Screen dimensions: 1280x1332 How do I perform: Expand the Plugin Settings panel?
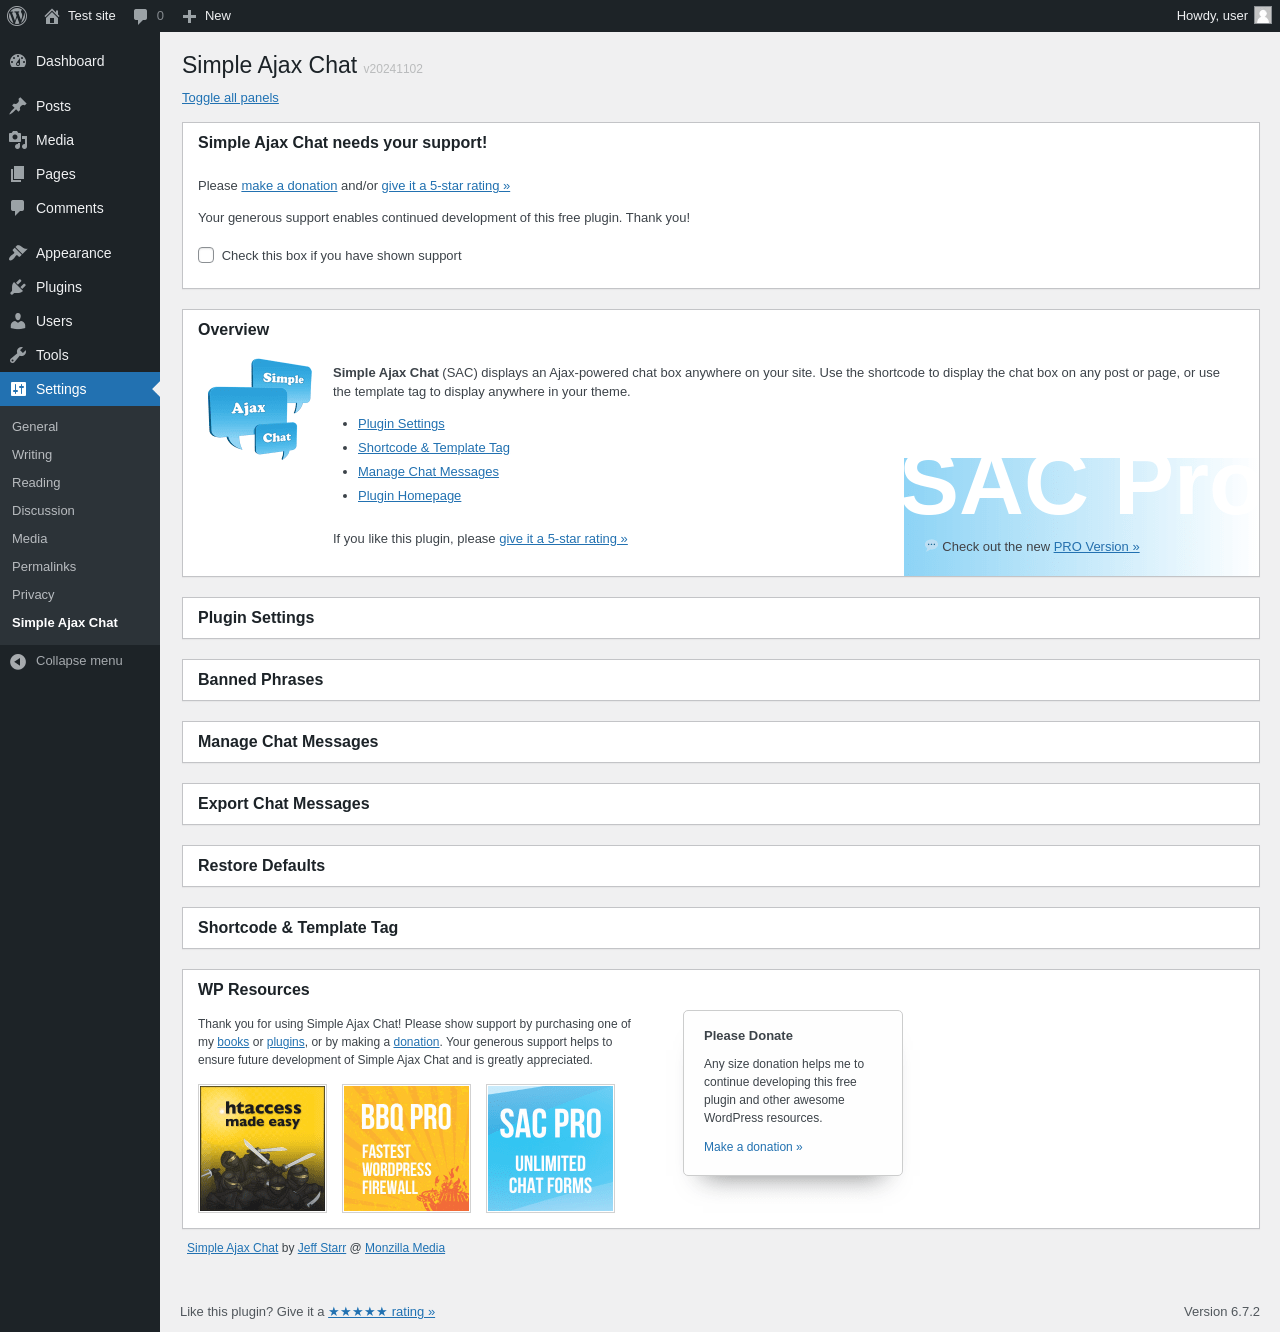tap(720, 618)
